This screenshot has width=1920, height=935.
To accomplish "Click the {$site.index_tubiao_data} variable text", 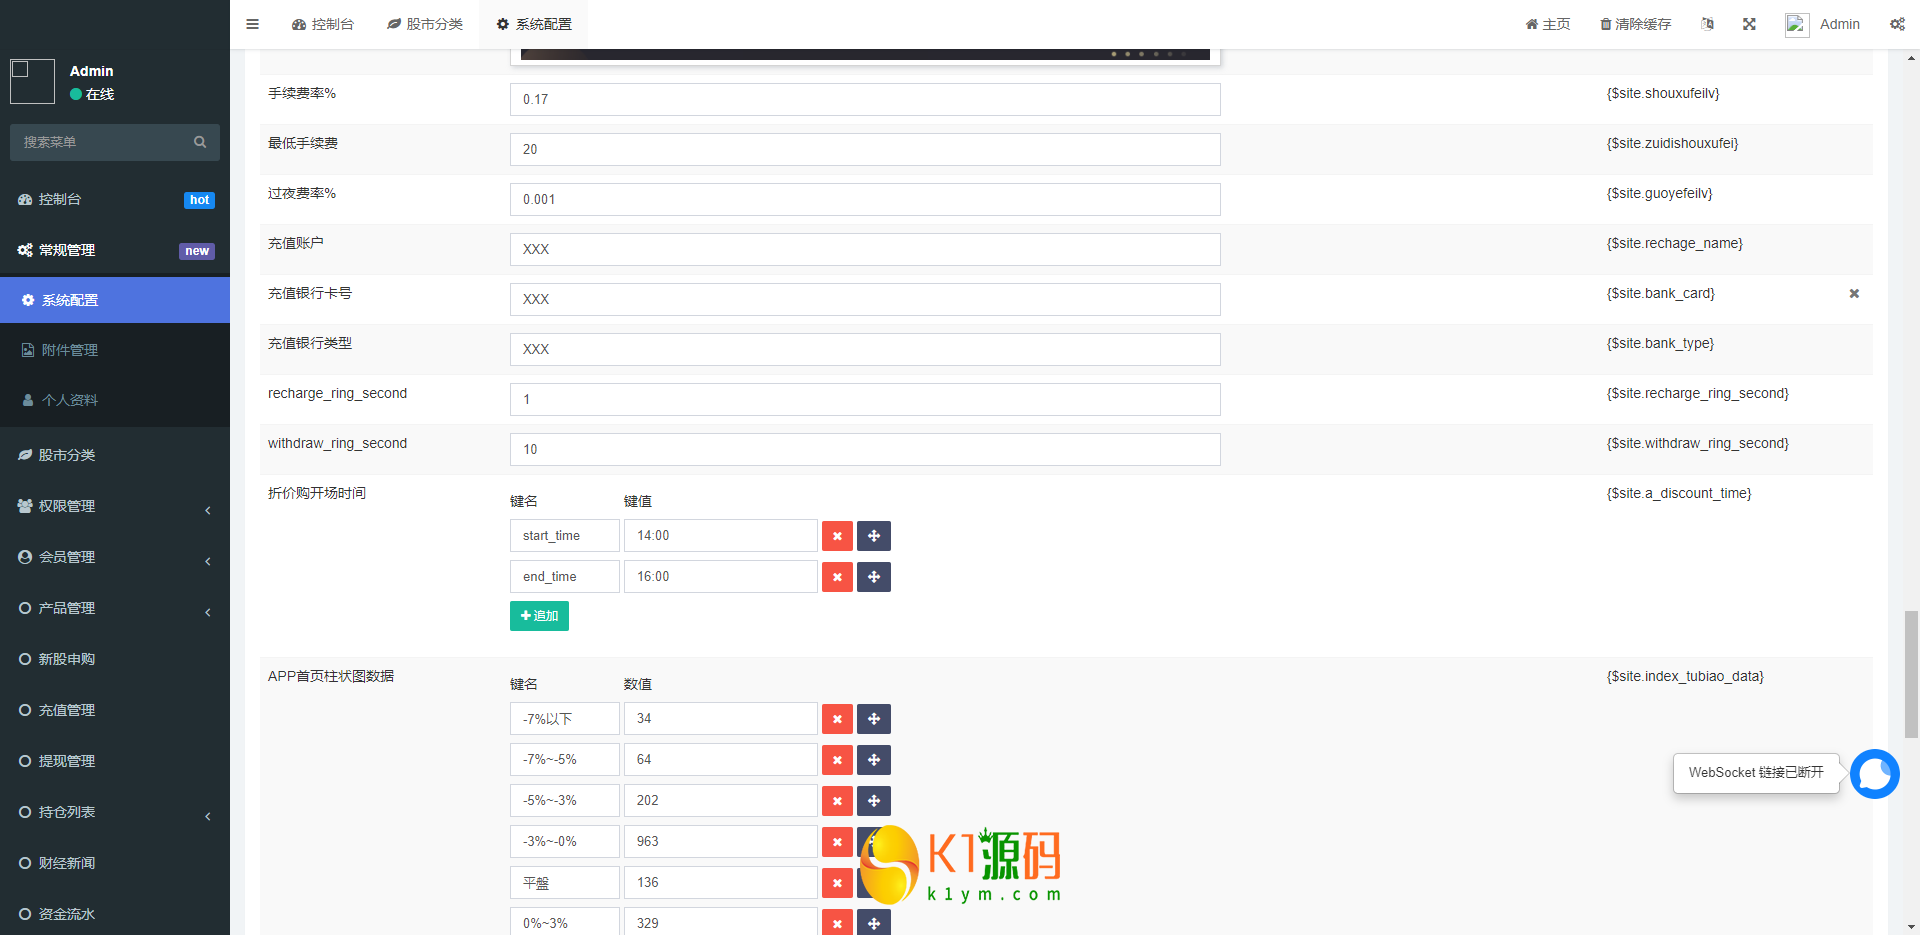I will [1685, 677].
